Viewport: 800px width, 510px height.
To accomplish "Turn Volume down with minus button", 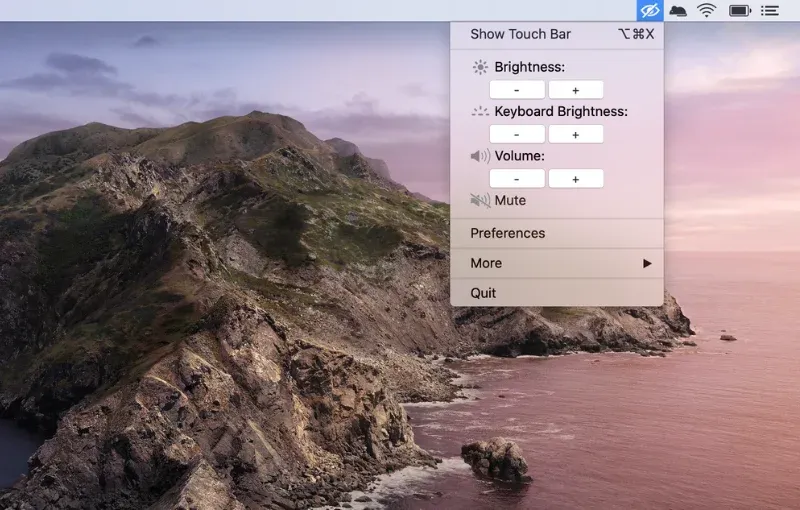I will (517, 179).
